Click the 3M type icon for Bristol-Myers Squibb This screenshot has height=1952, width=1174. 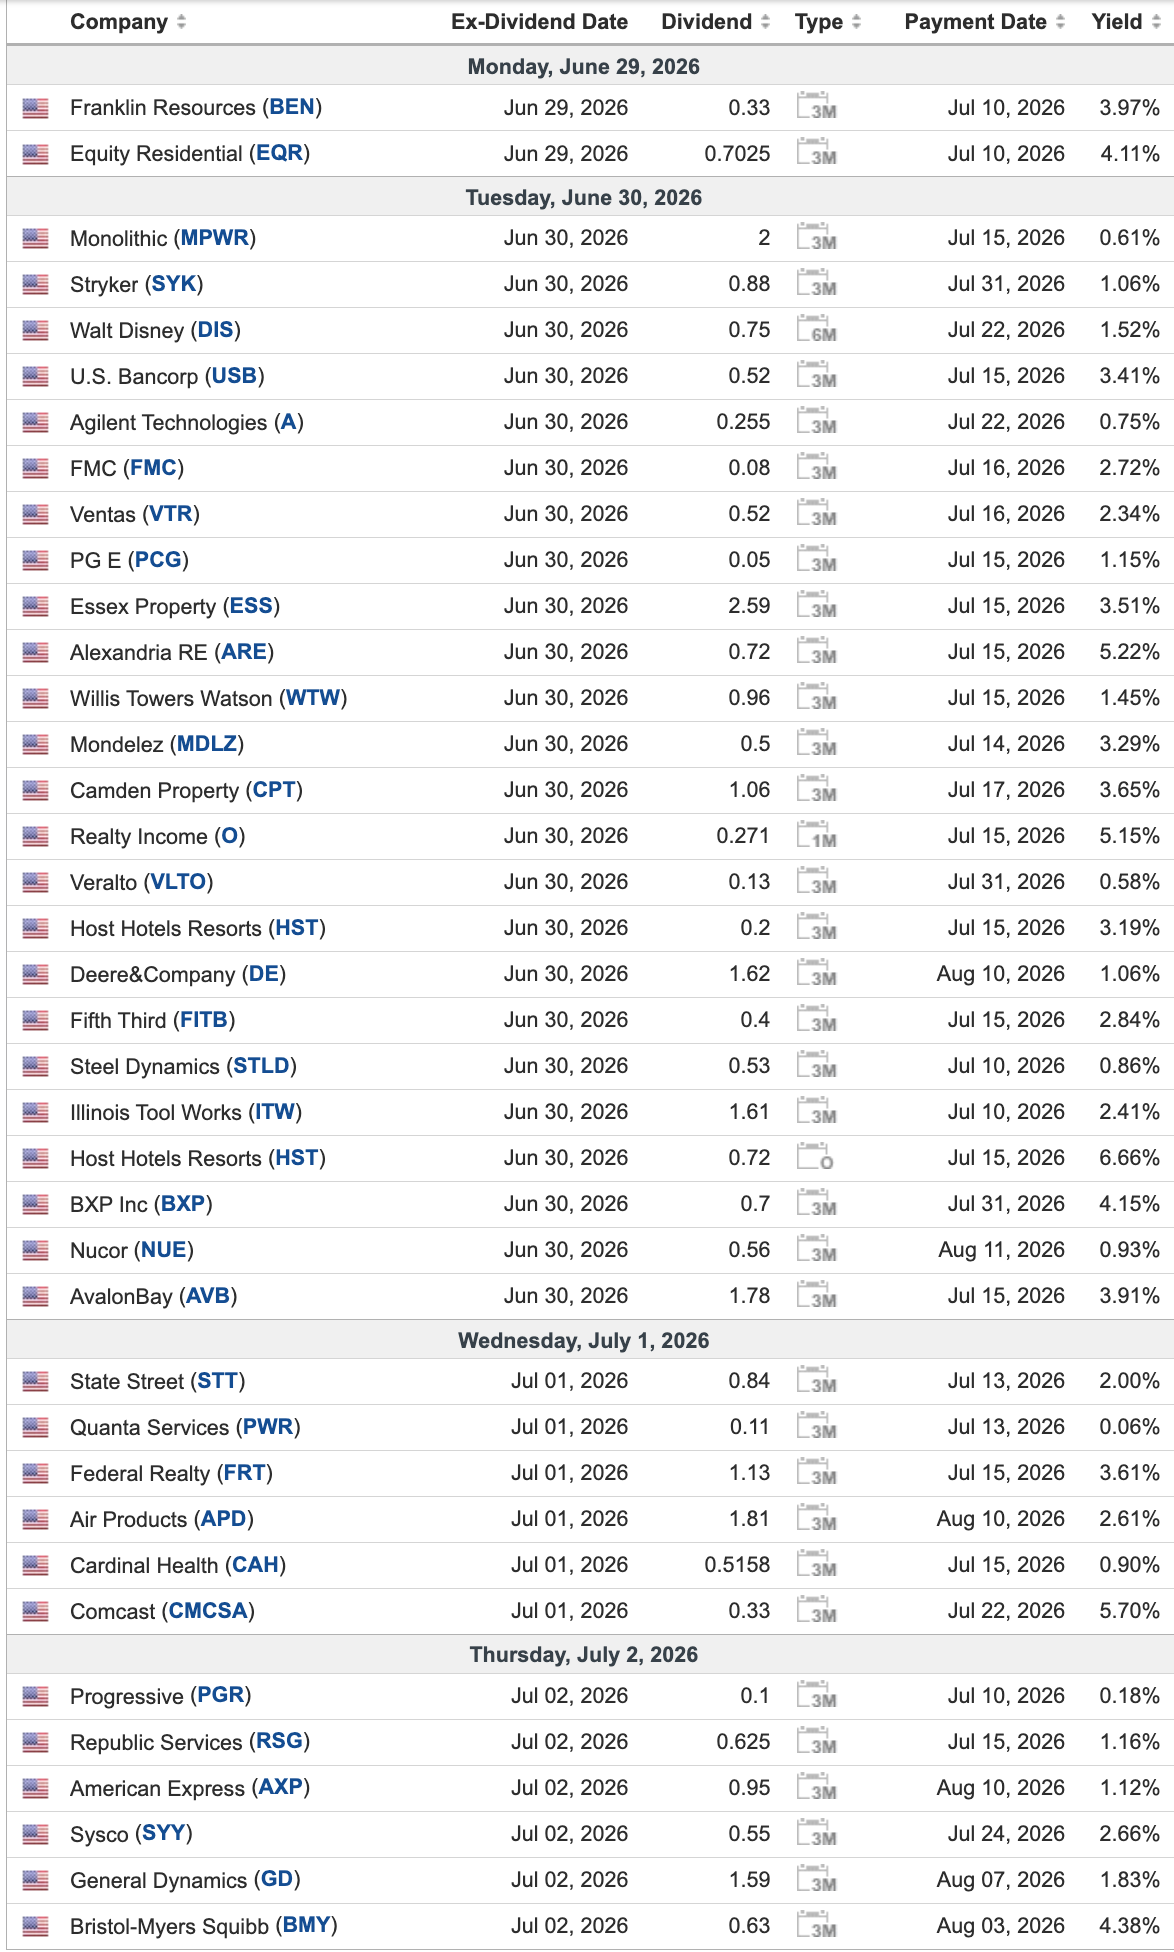[816, 1925]
